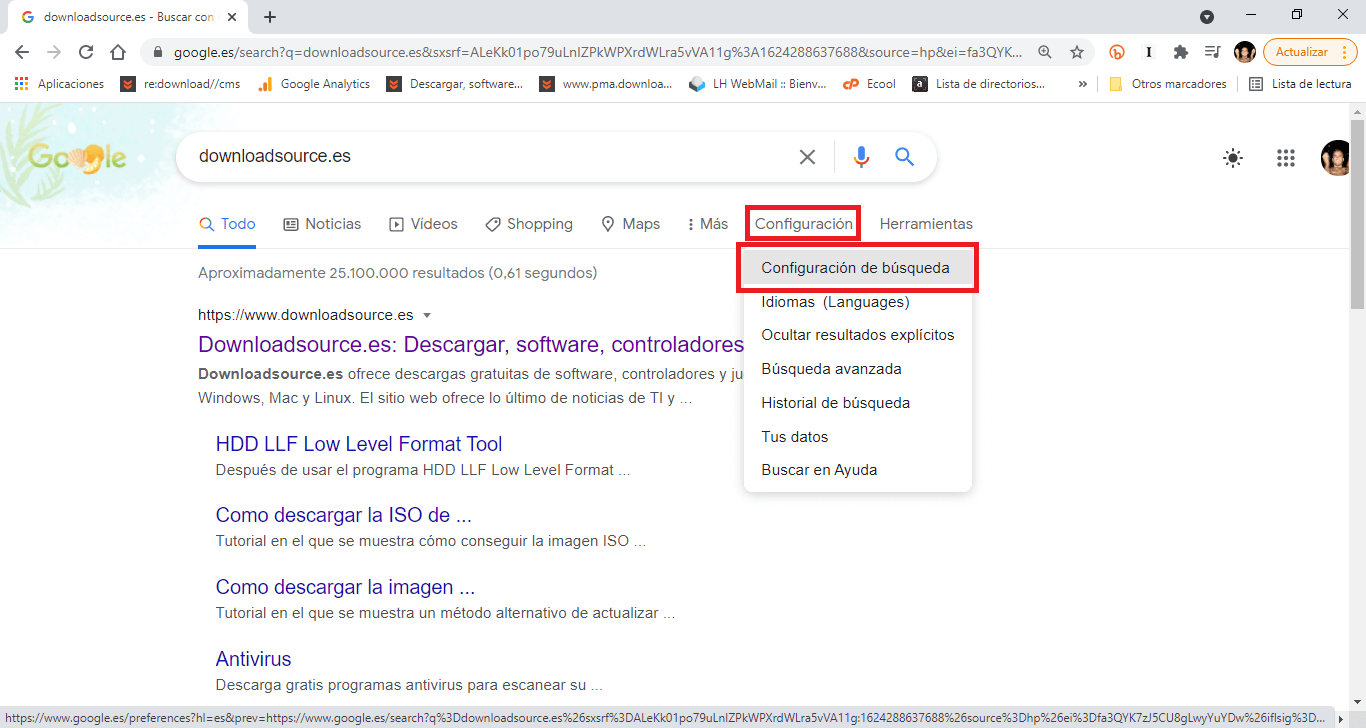Select Historial de búsqueda menu entry

click(x=857, y=403)
